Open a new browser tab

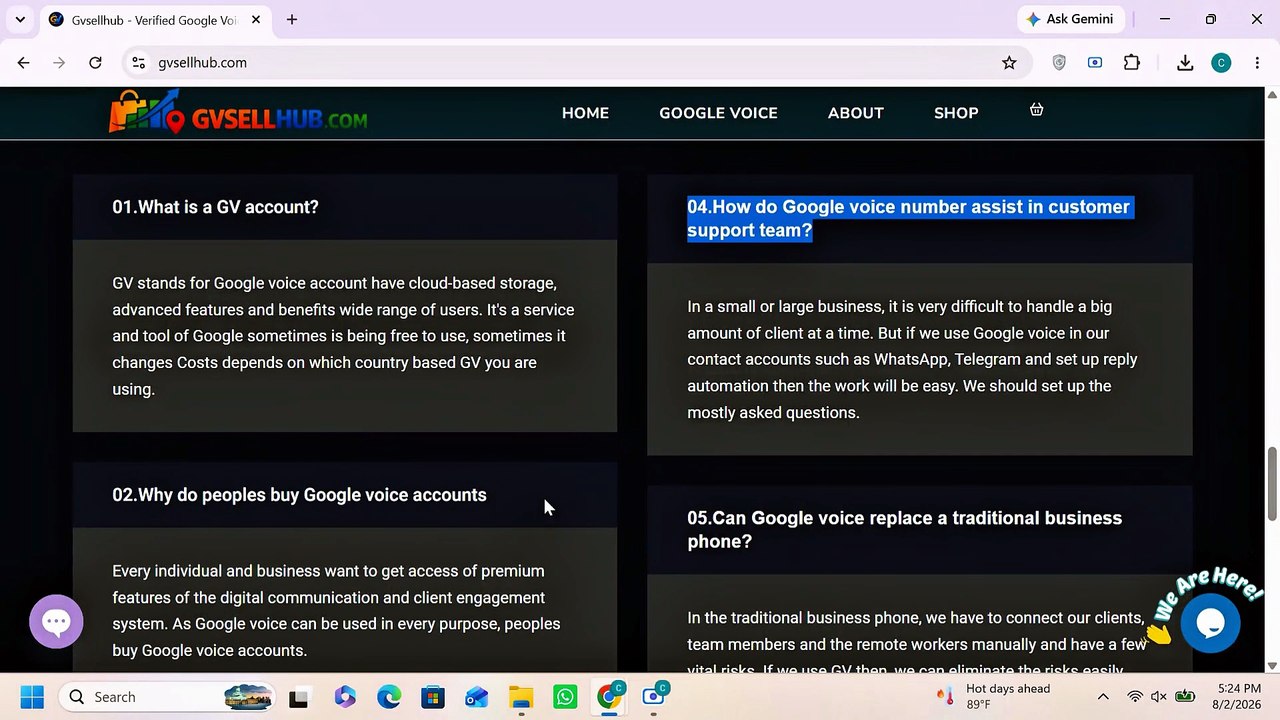[292, 19]
